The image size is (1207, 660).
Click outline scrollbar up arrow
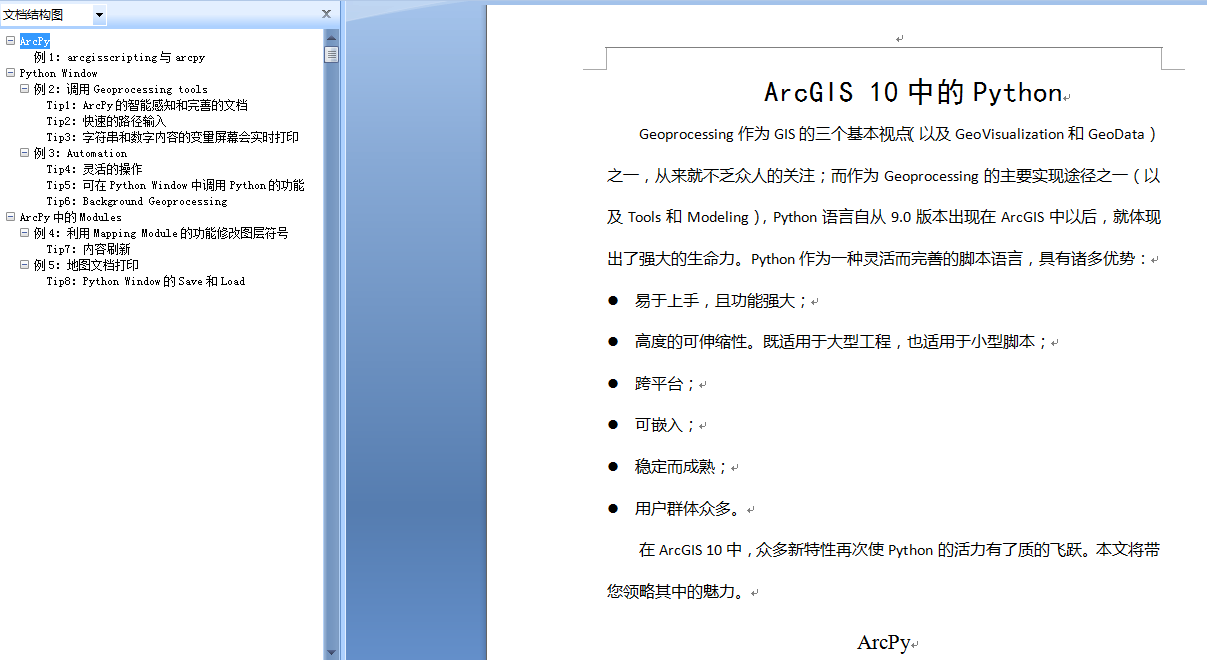[331, 36]
